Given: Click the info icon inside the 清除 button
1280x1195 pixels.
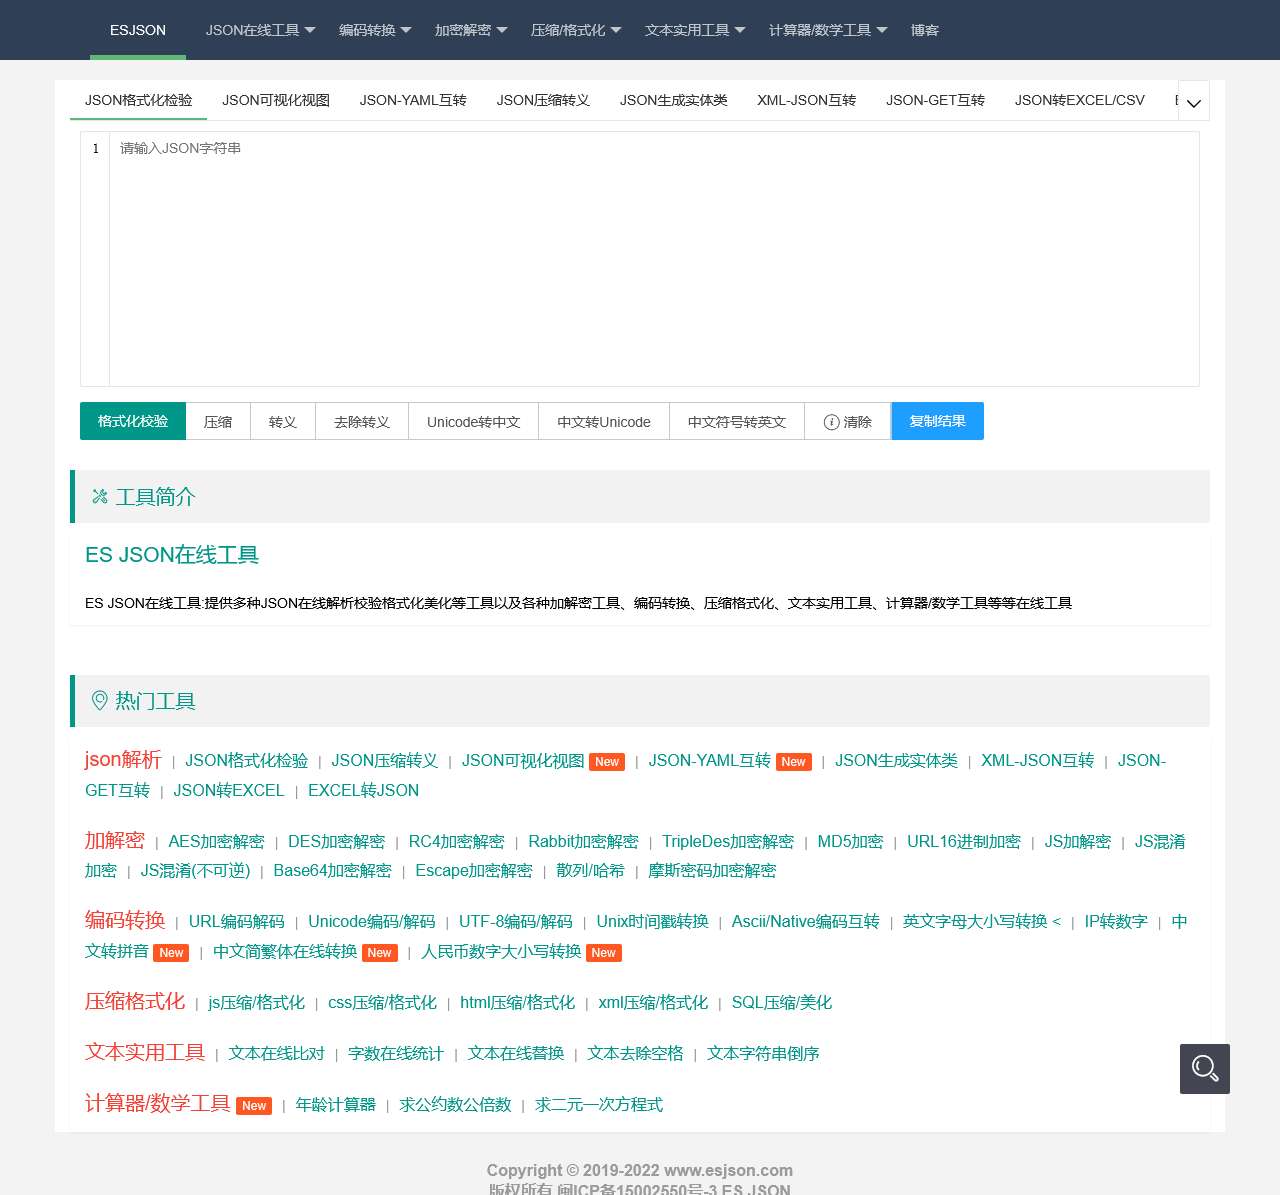Looking at the screenshot, I should coord(832,422).
